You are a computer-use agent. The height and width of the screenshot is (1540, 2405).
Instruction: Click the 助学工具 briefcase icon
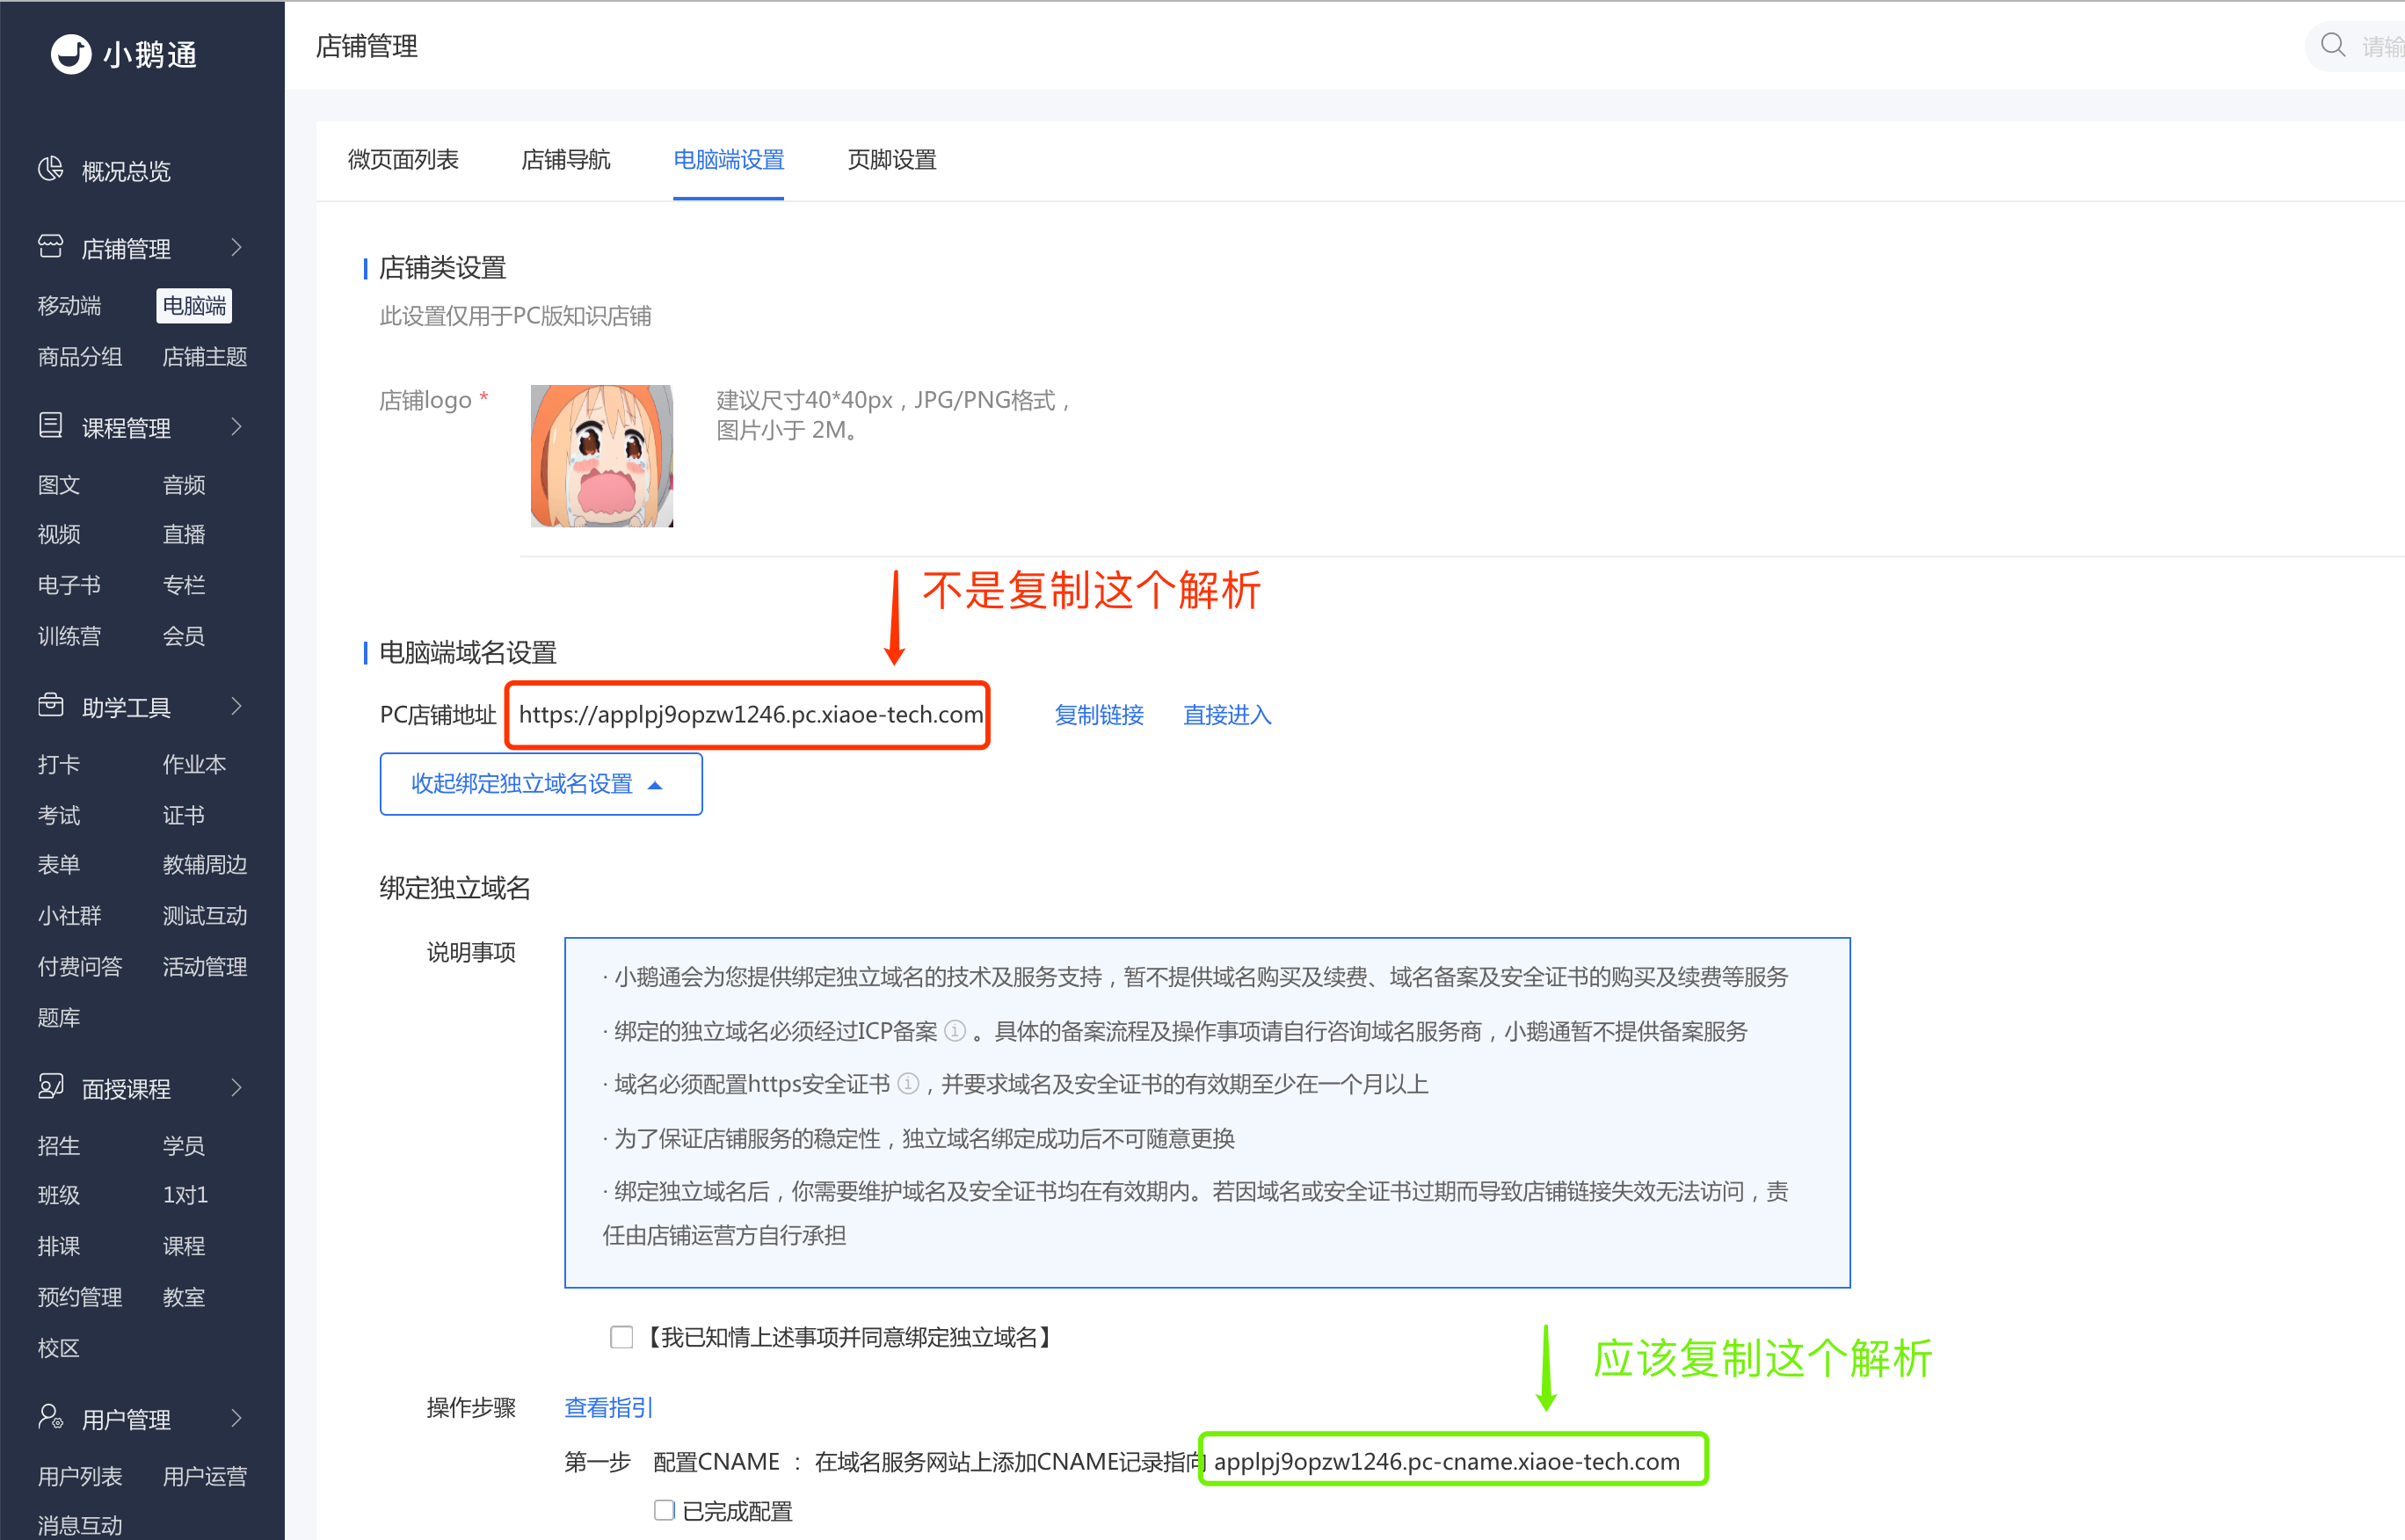pyautogui.click(x=50, y=706)
